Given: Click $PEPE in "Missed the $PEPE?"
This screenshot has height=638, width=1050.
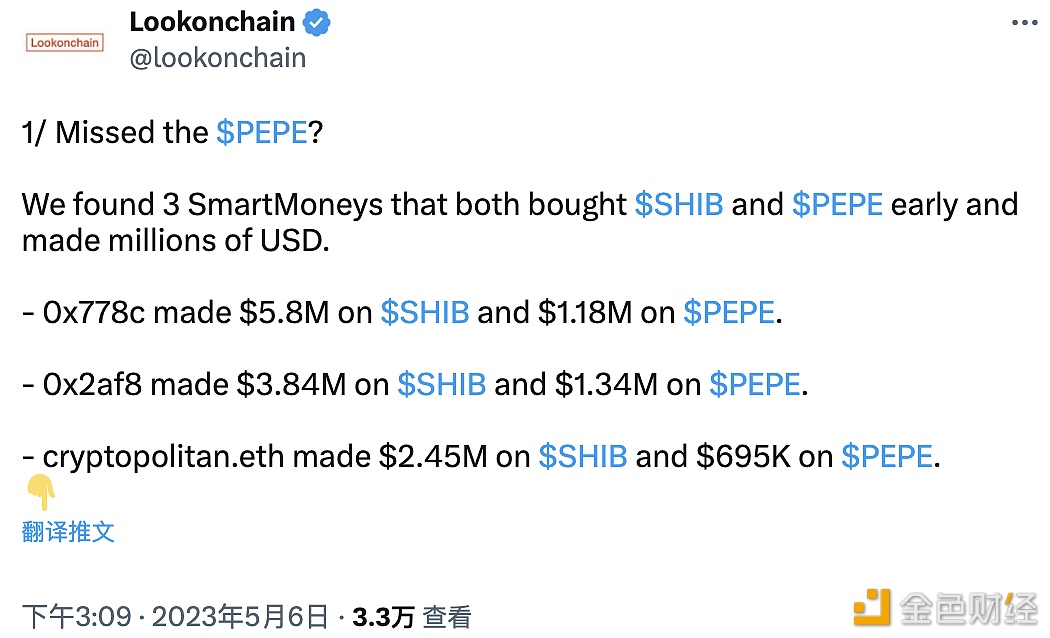Looking at the screenshot, I should pyautogui.click(x=262, y=133).
